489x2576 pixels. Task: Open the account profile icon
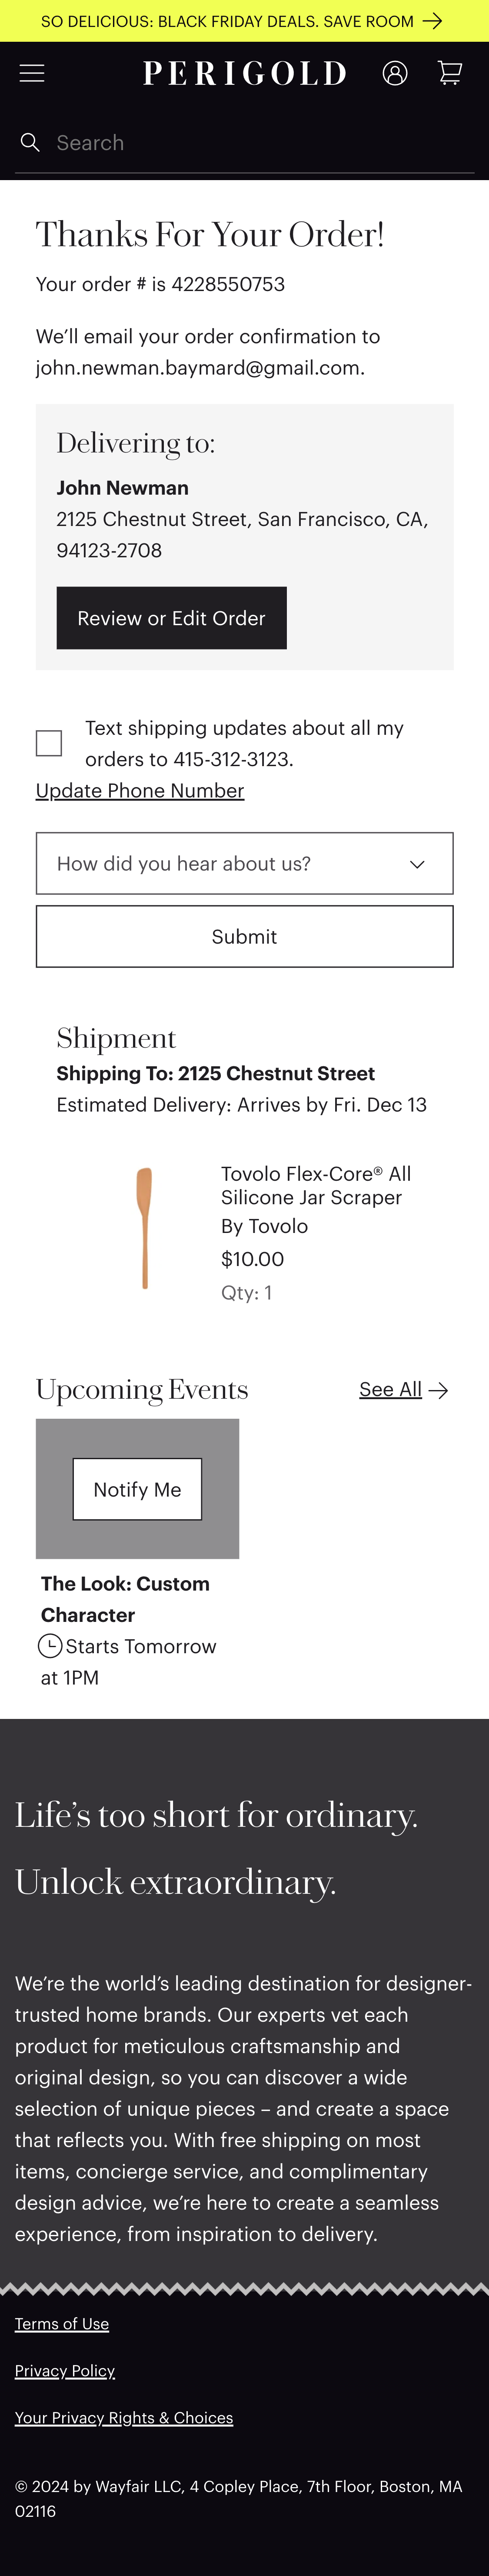tap(395, 73)
